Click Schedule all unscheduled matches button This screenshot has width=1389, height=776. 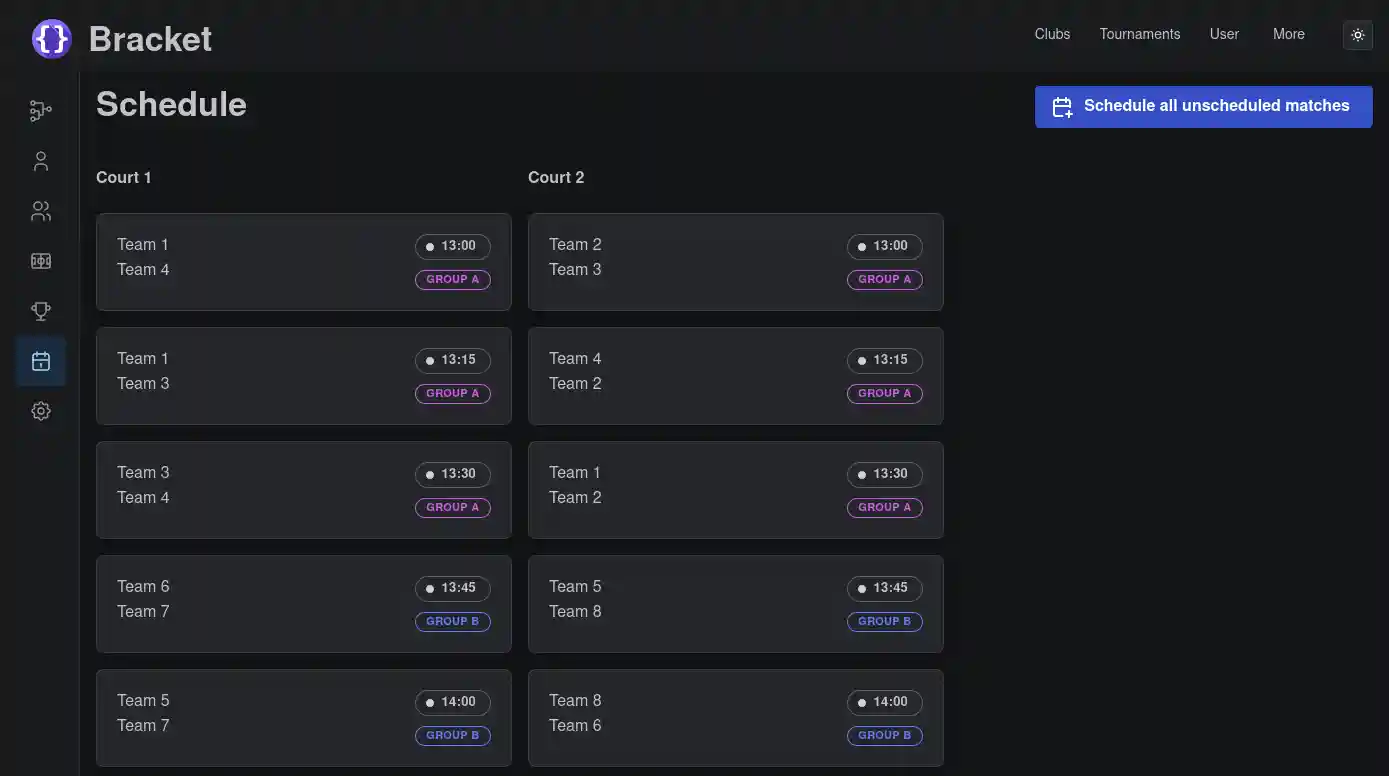point(1203,106)
